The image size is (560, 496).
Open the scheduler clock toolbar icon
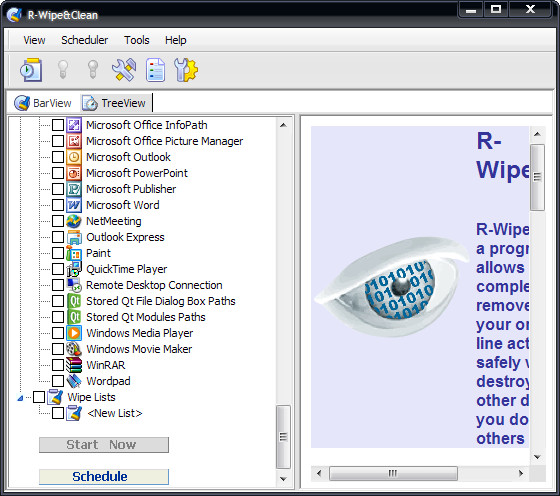click(x=31, y=70)
